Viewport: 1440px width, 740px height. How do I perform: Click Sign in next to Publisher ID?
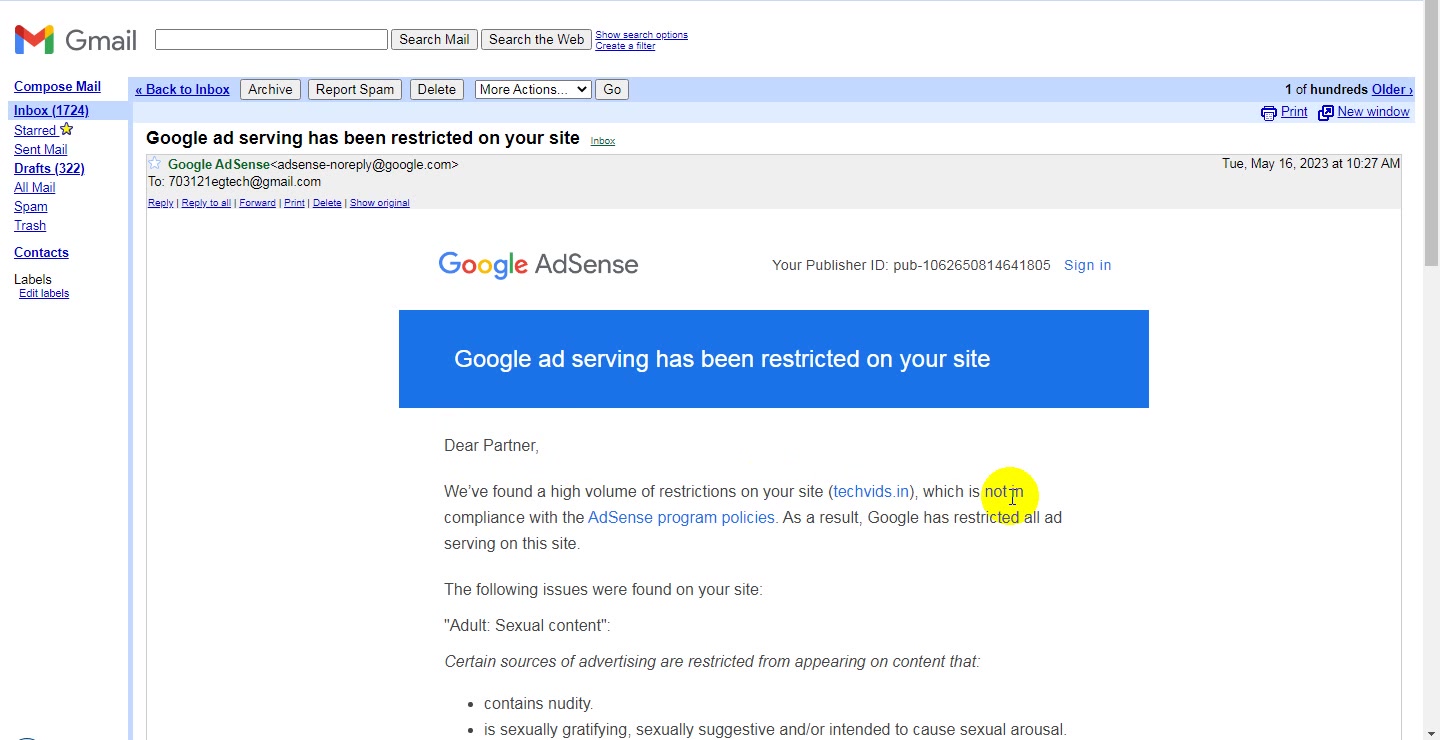click(x=1087, y=265)
